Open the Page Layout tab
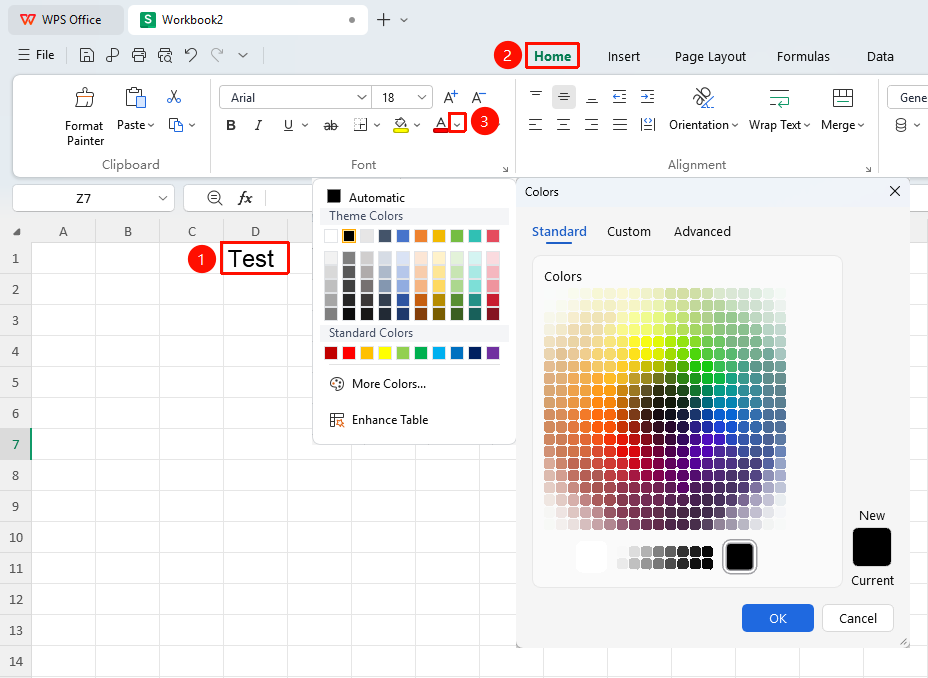 point(710,57)
